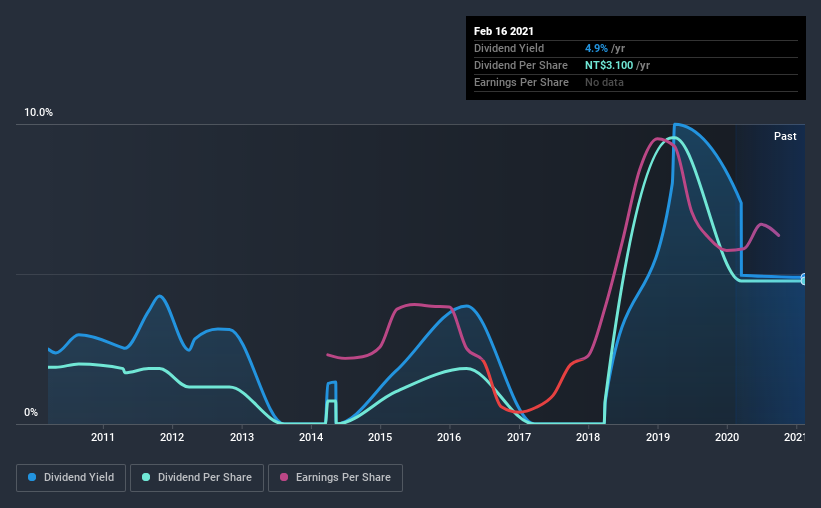Click the 10.0% y-axis label
The image size is (821, 508).
(38, 113)
